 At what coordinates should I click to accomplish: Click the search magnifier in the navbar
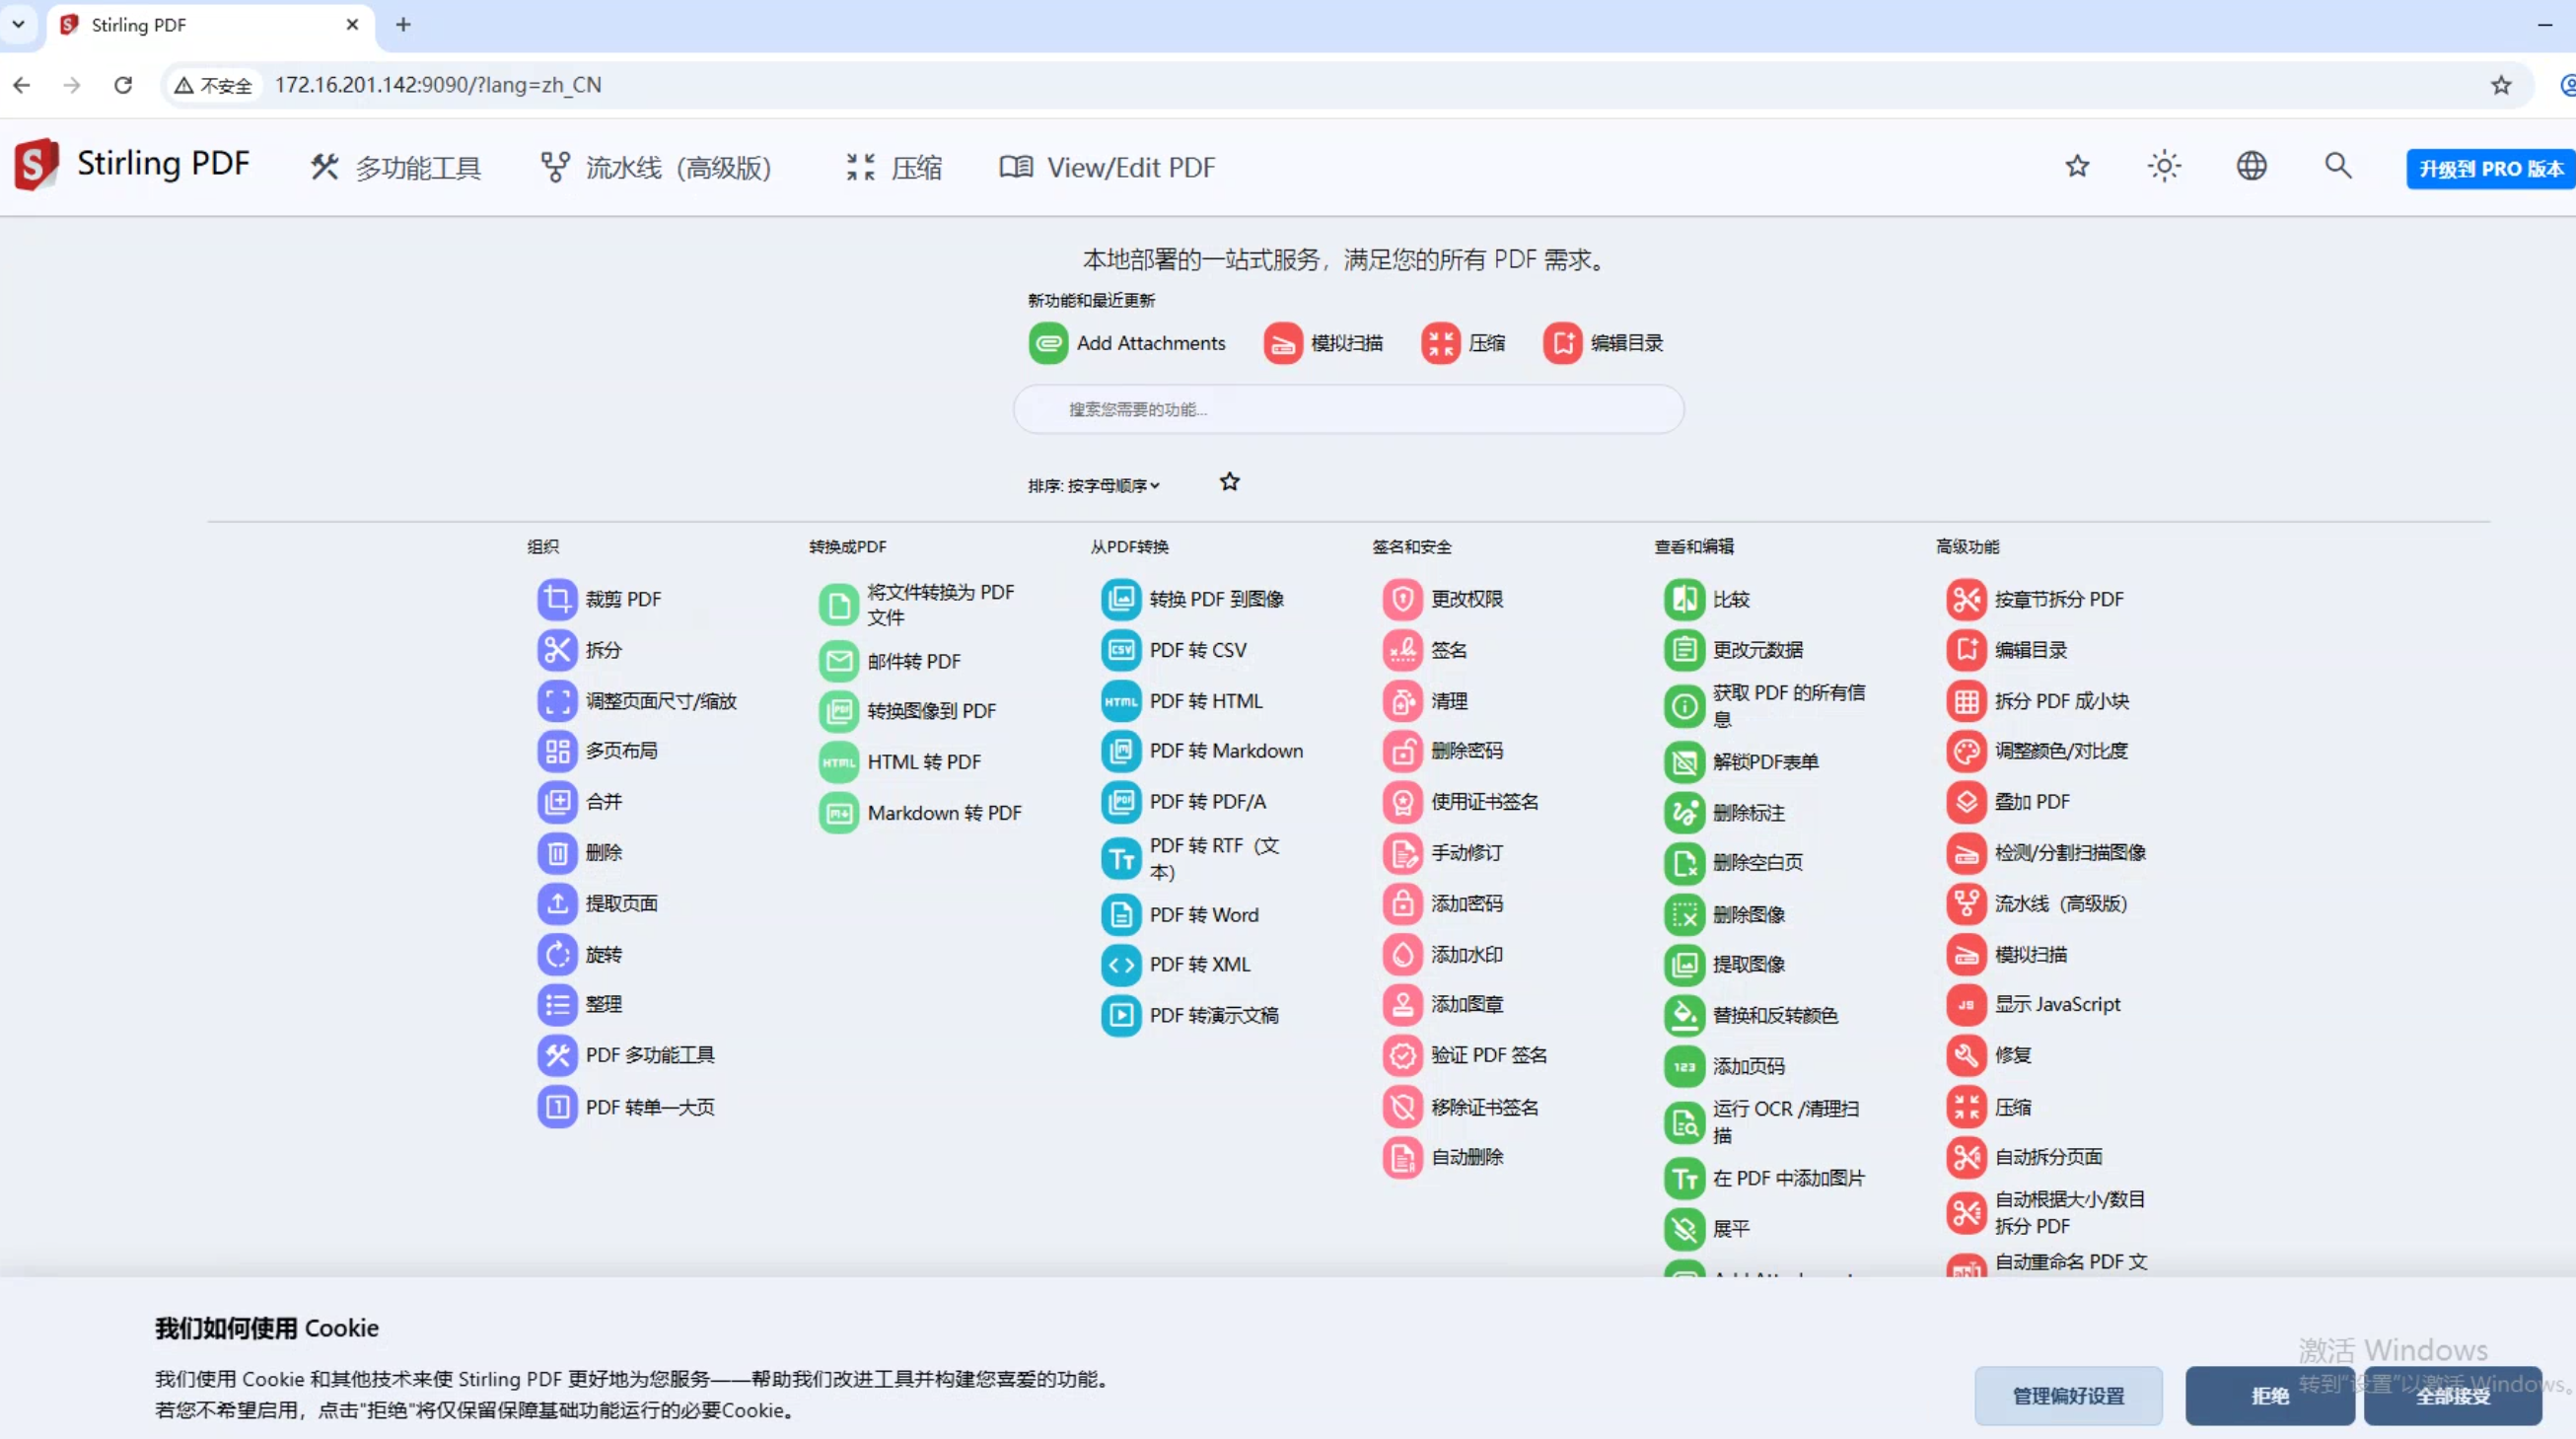coord(2338,166)
